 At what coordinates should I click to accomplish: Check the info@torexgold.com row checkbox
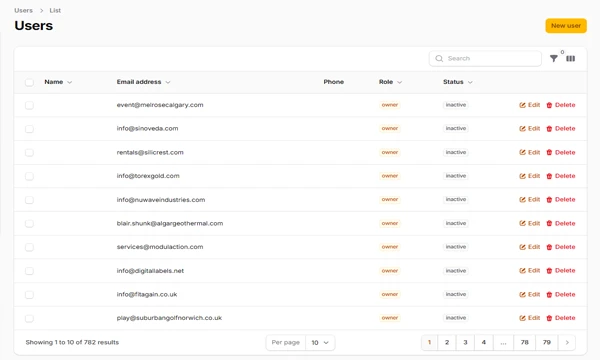29,176
